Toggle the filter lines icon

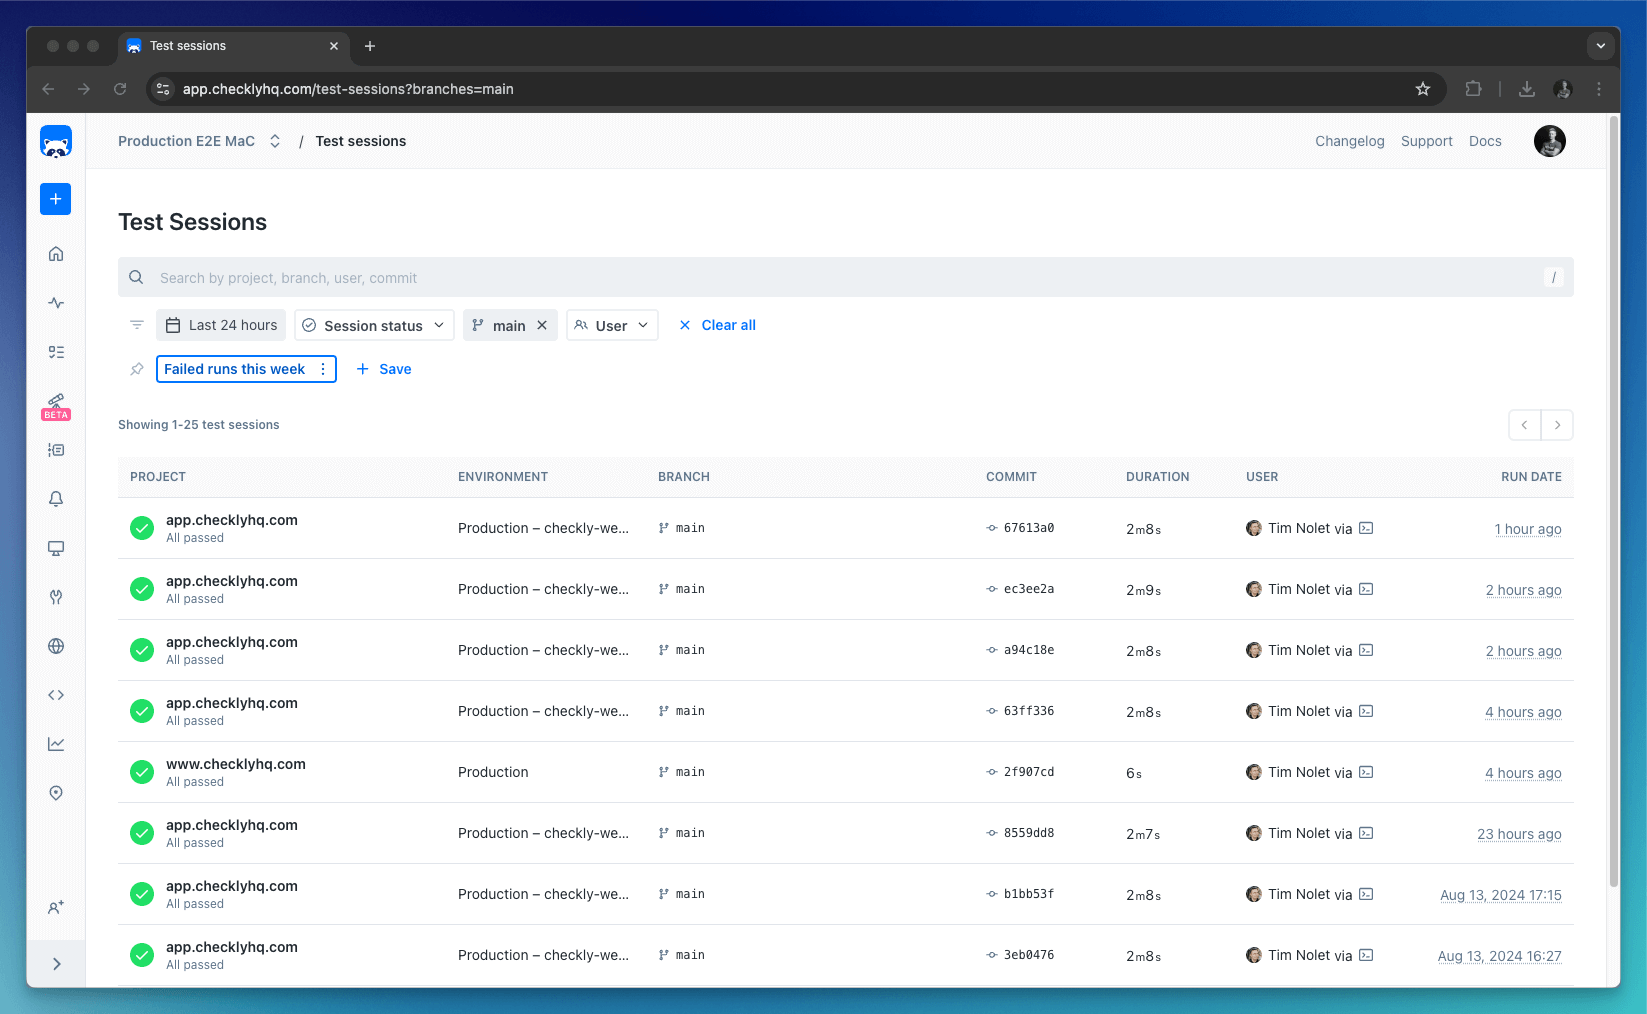[137, 325]
